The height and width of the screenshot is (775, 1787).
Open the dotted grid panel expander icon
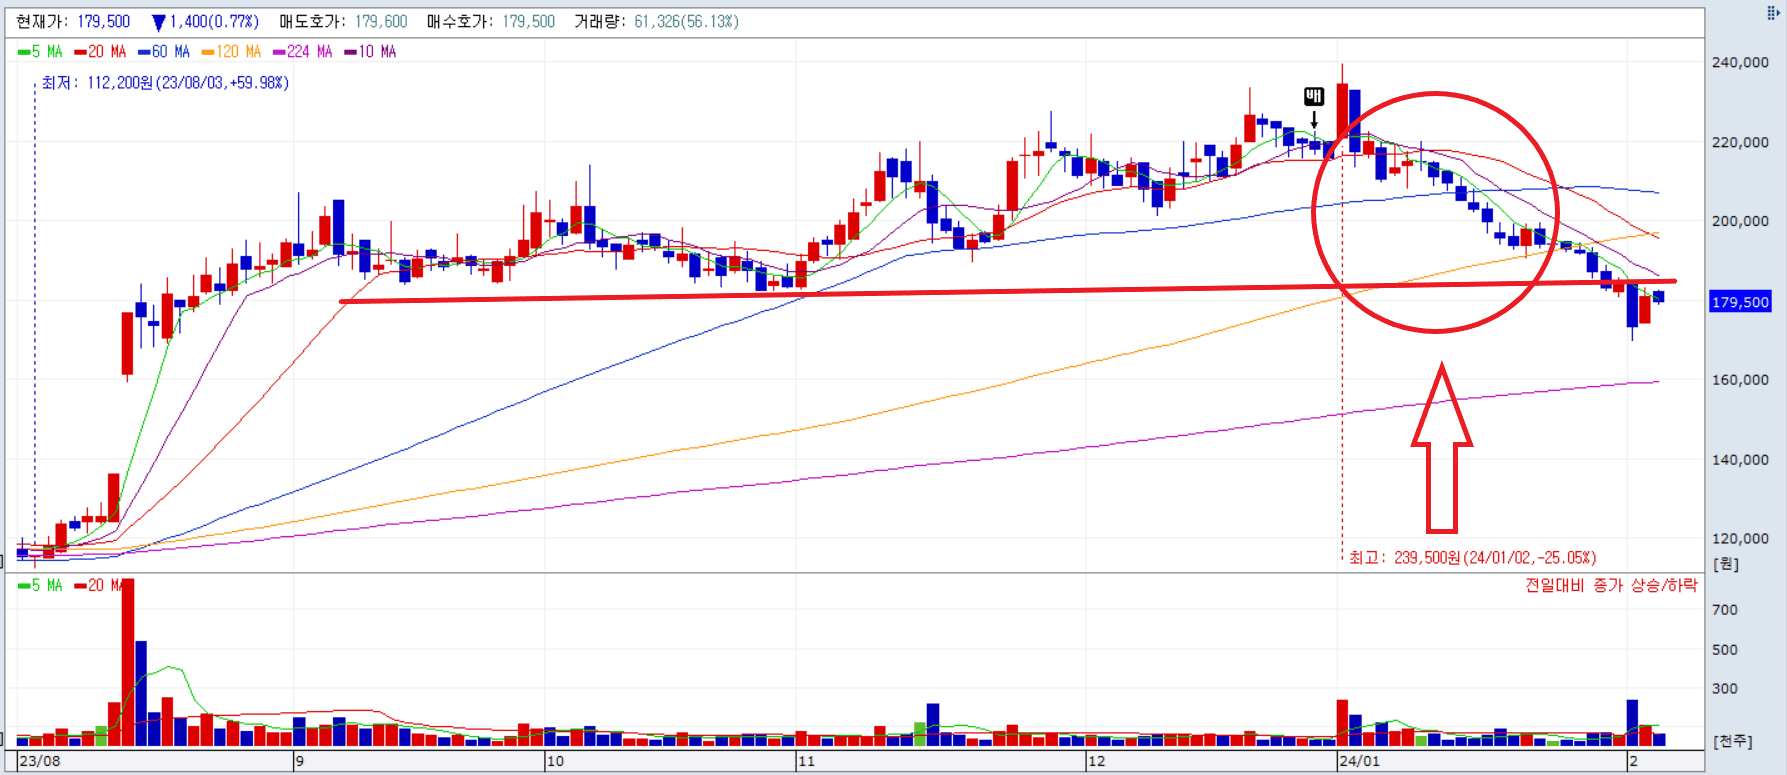click(1773, 13)
